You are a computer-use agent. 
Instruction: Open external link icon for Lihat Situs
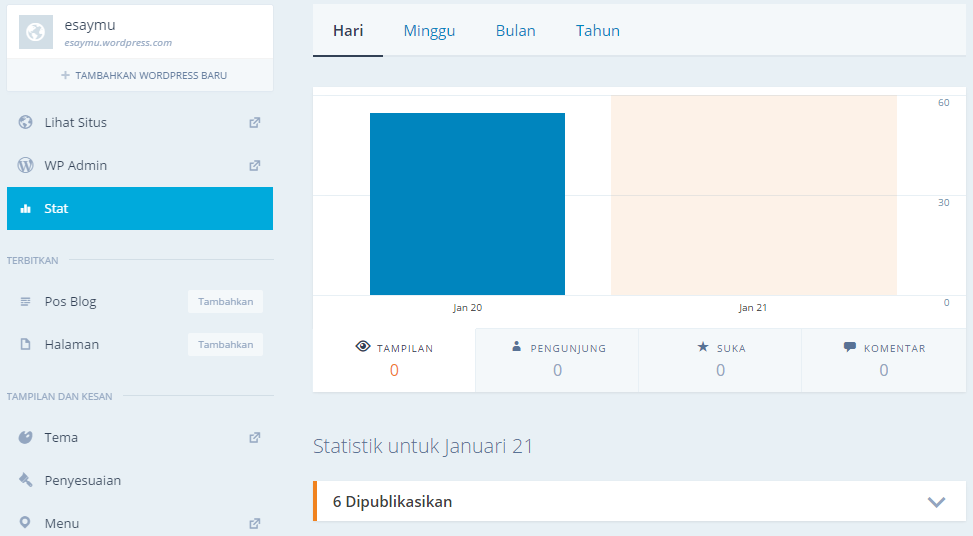click(x=254, y=122)
